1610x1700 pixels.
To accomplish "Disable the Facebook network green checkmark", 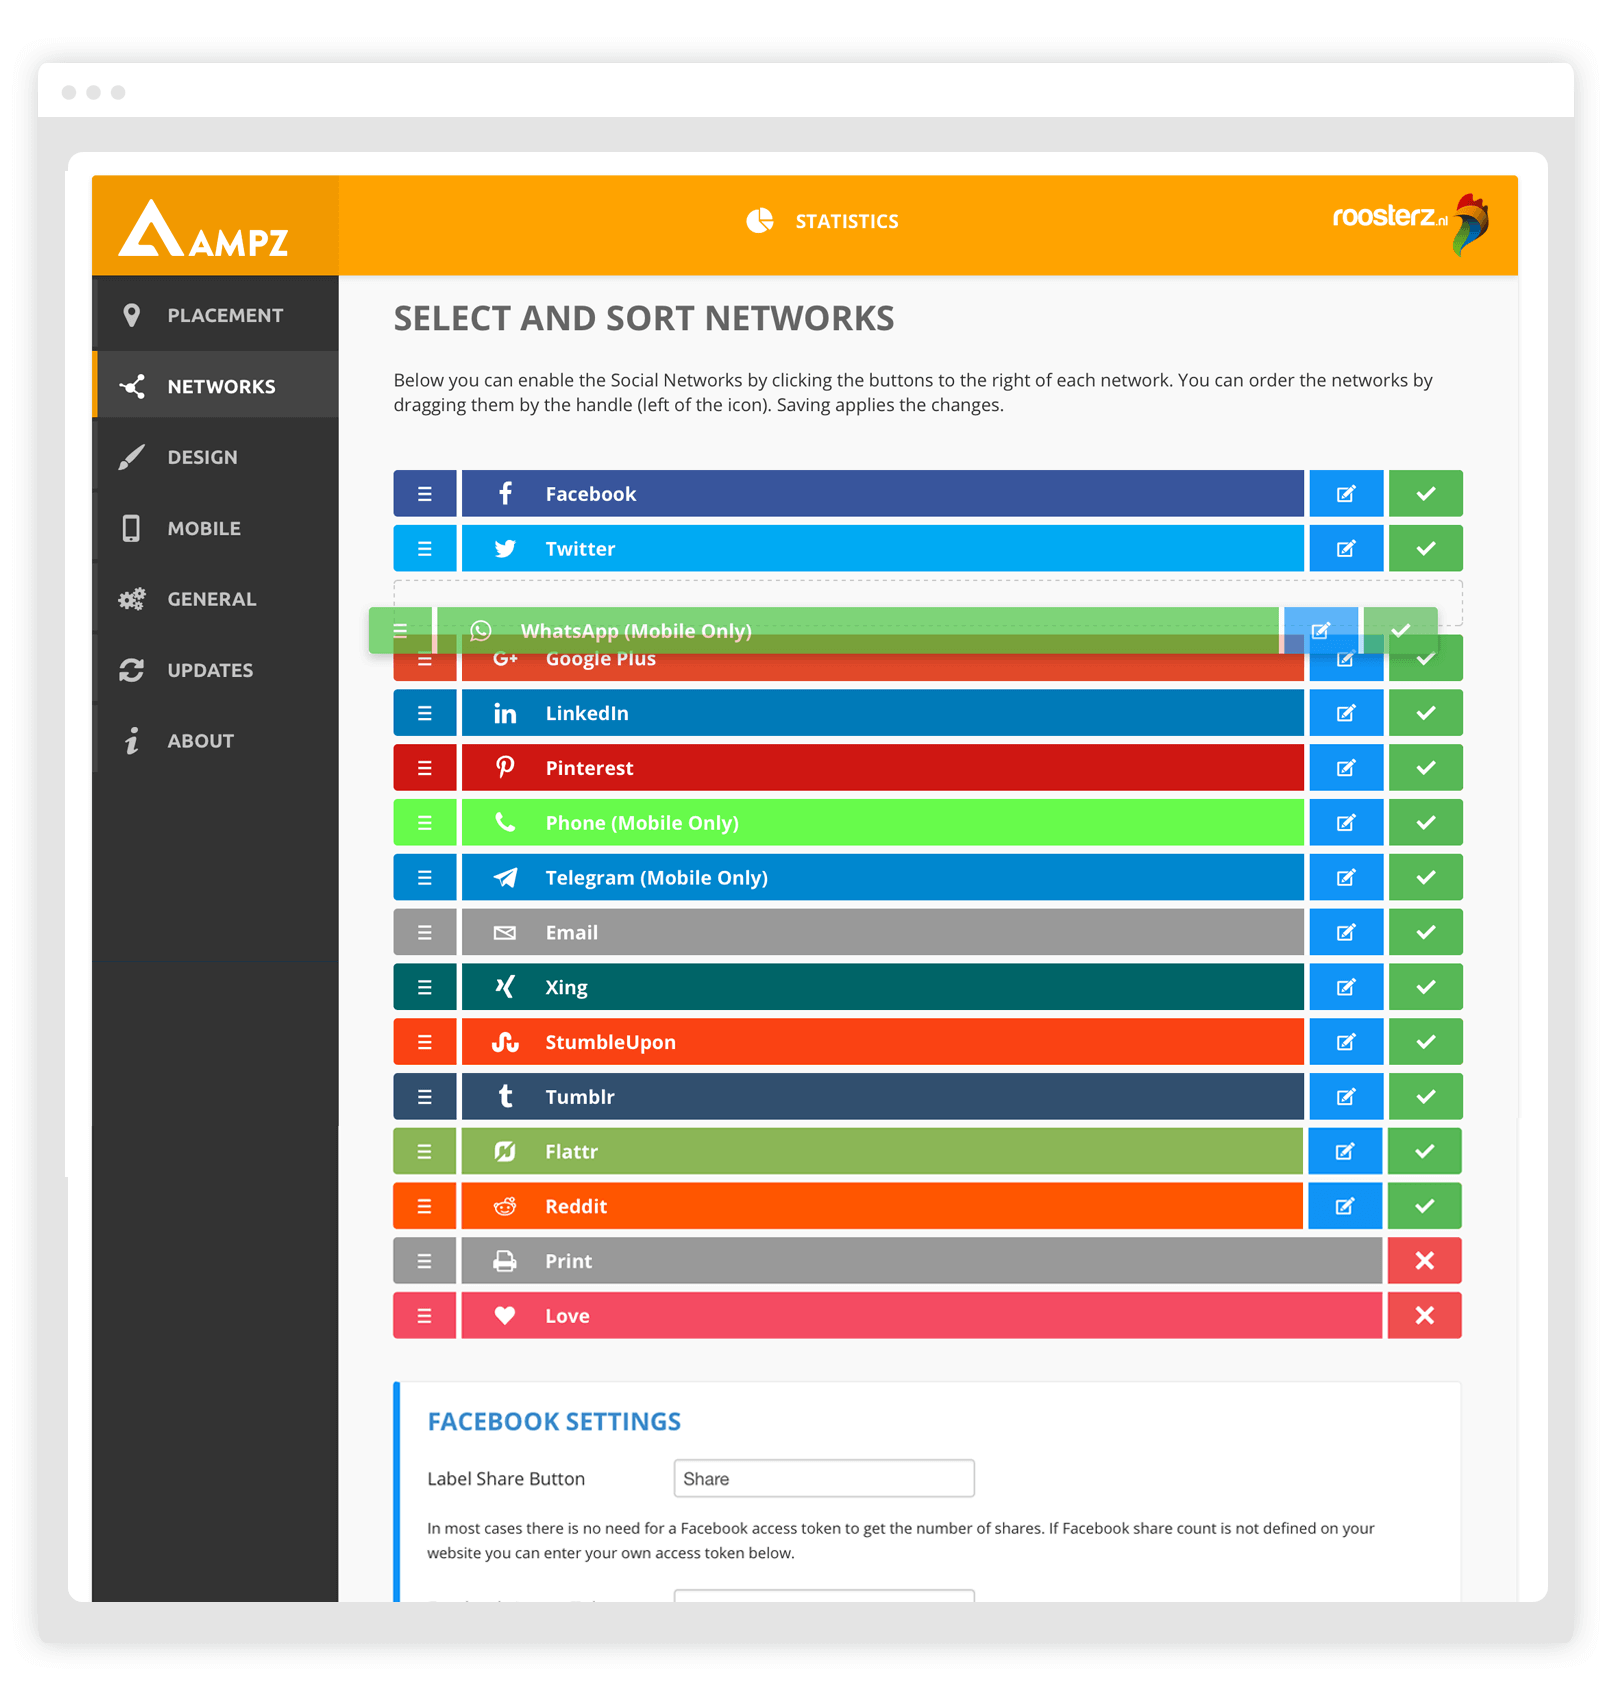I will point(1425,494).
